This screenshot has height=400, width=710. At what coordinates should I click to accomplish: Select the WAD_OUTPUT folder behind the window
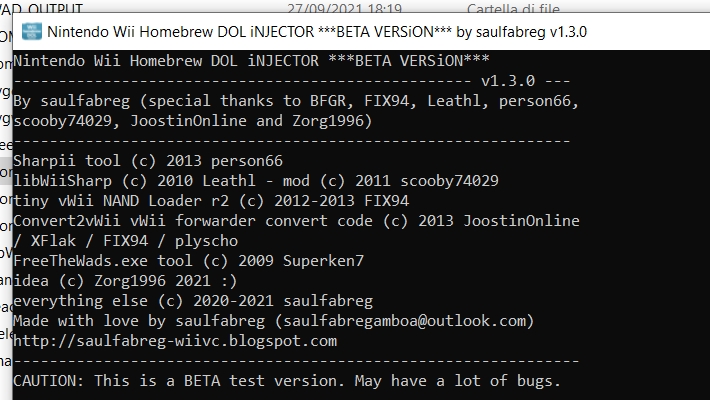[x=42, y=6]
